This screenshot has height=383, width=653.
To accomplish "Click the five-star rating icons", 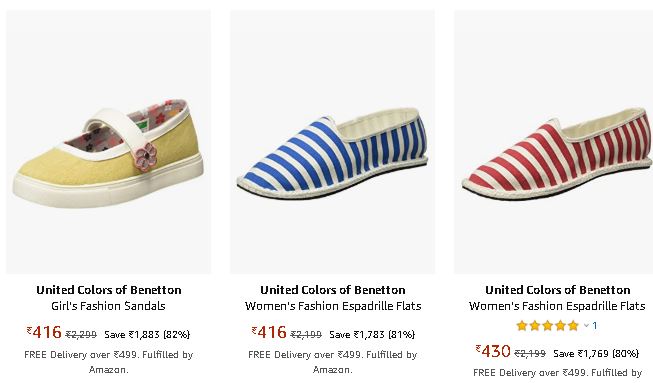I will click(547, 326).
